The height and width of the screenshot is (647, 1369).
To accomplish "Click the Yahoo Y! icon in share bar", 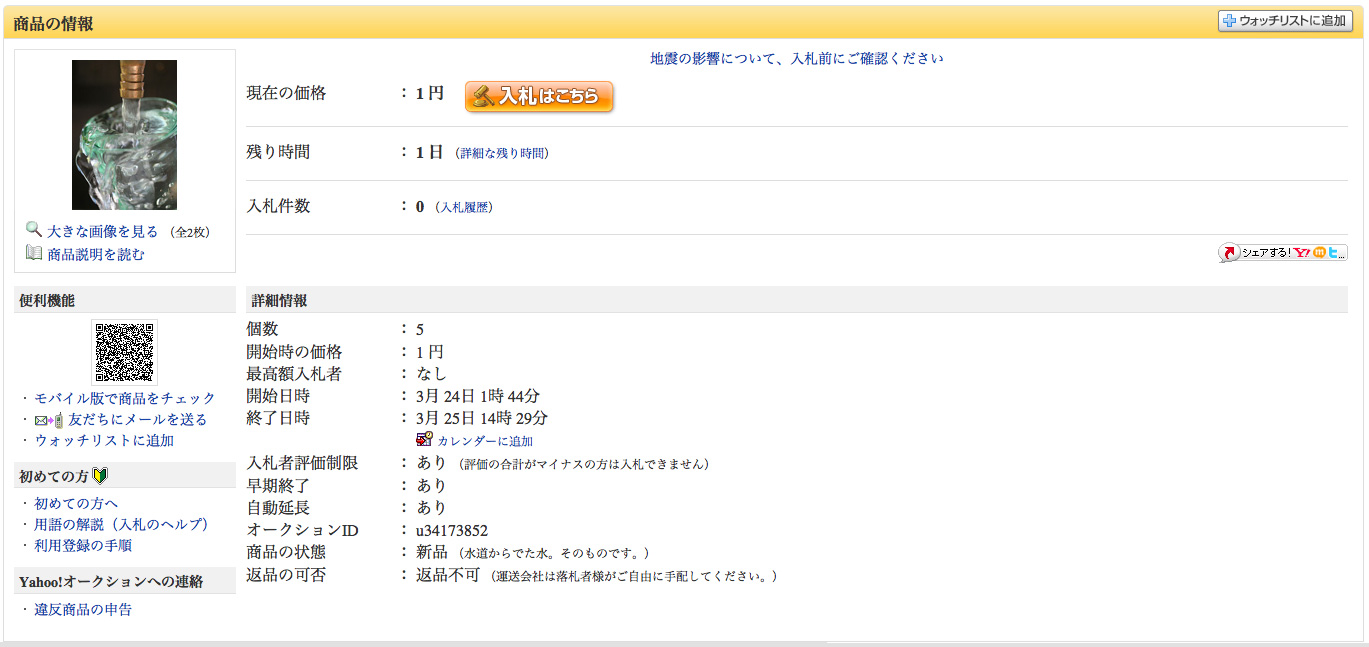I will [x=1302, y=253].
